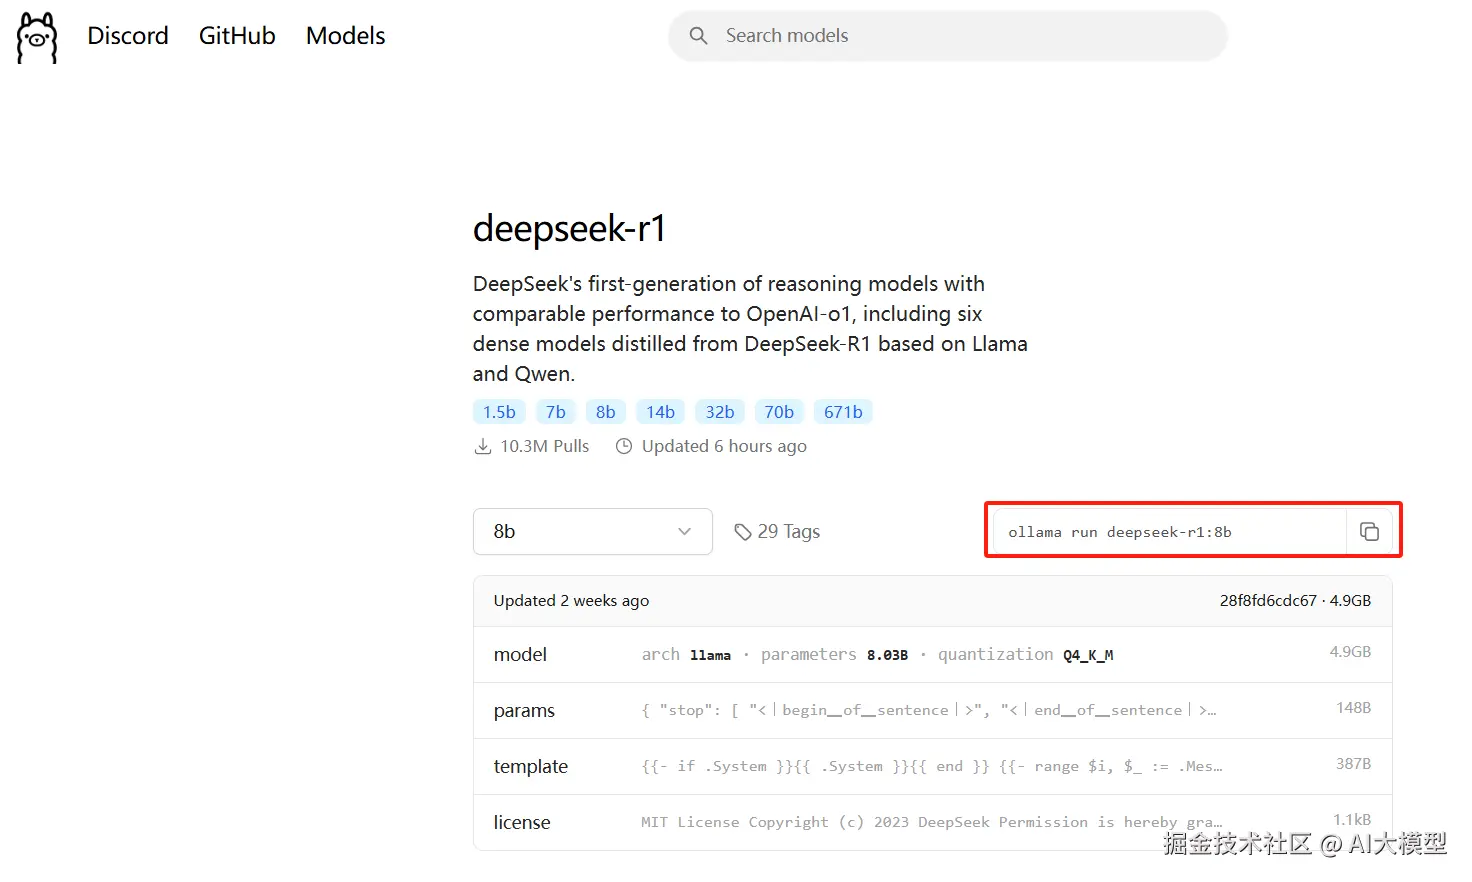Image resolution: width=1472 pixels, height=882 pixels.
Task: Copy the ollama run command
Action: point(1369,532)
